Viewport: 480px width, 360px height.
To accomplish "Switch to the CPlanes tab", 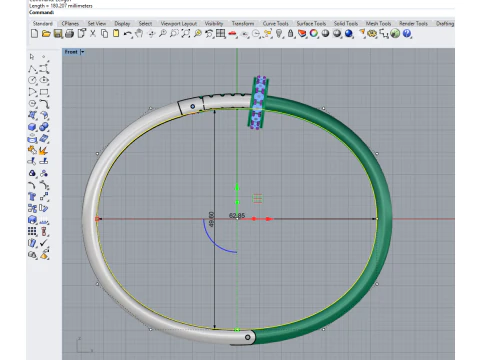I will (70, 24).
